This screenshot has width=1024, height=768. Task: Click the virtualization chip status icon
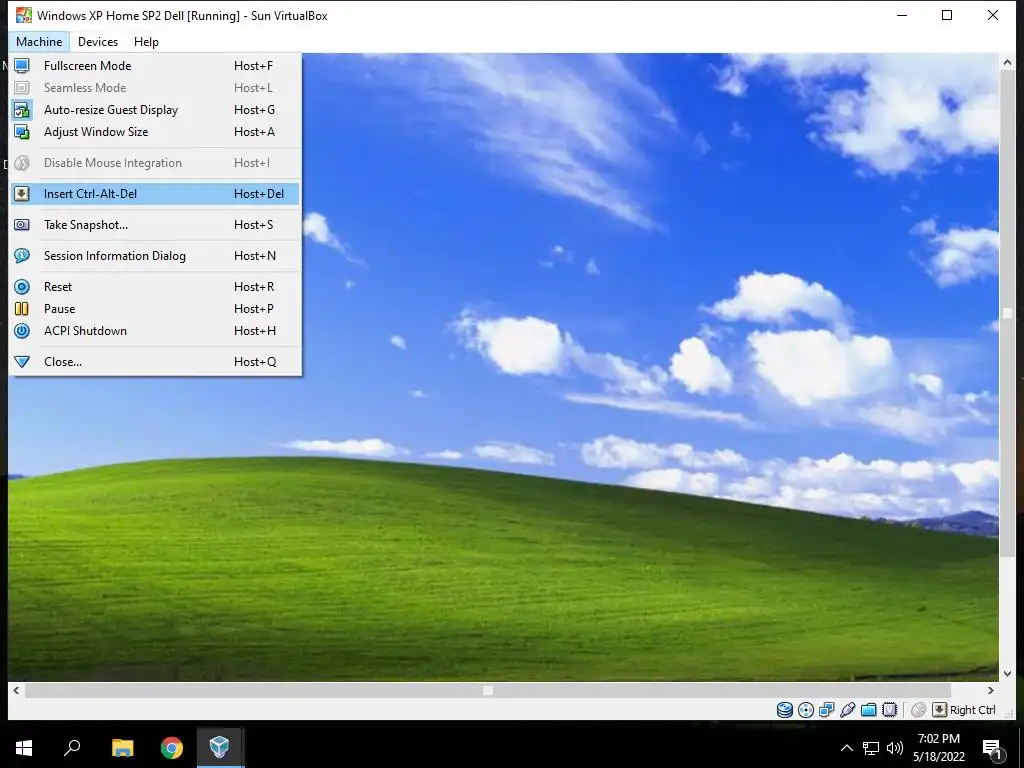point(889,710)
